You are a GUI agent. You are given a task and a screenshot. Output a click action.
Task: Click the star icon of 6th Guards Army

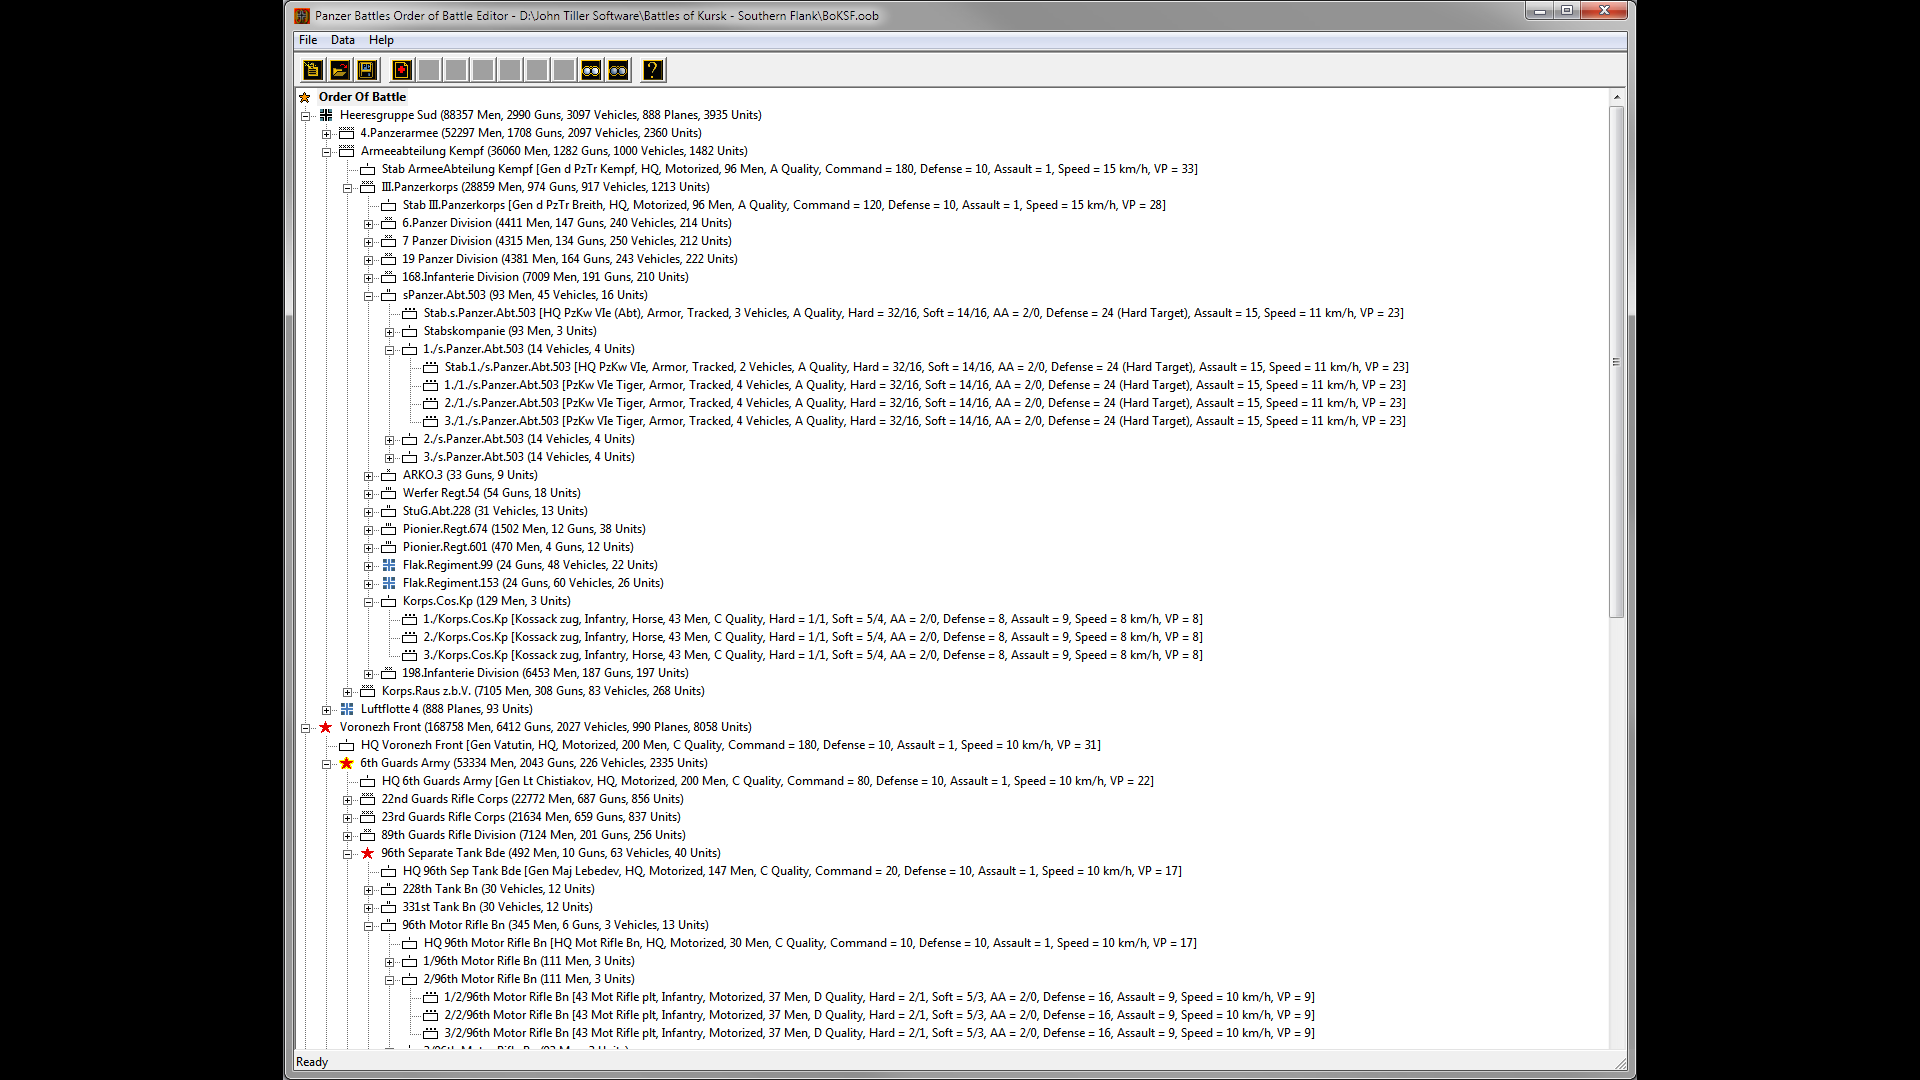347,763
